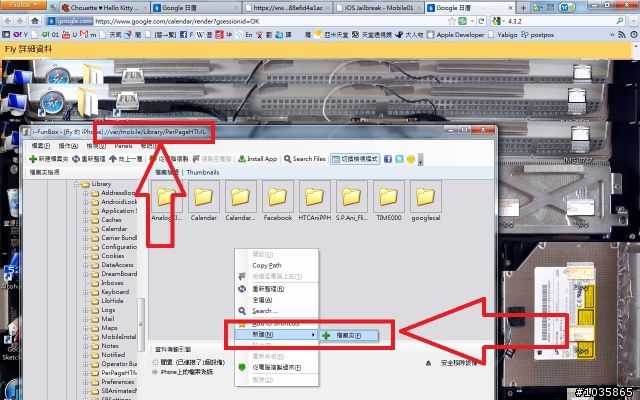Click the safely remove device eject icon

(x=428, y=363)
